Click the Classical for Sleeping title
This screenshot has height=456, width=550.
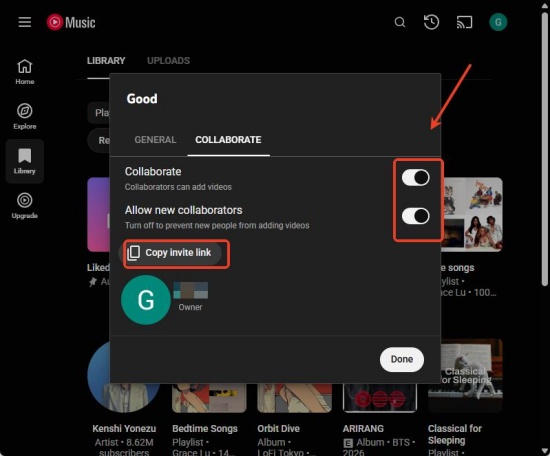(x=455, y=434)
